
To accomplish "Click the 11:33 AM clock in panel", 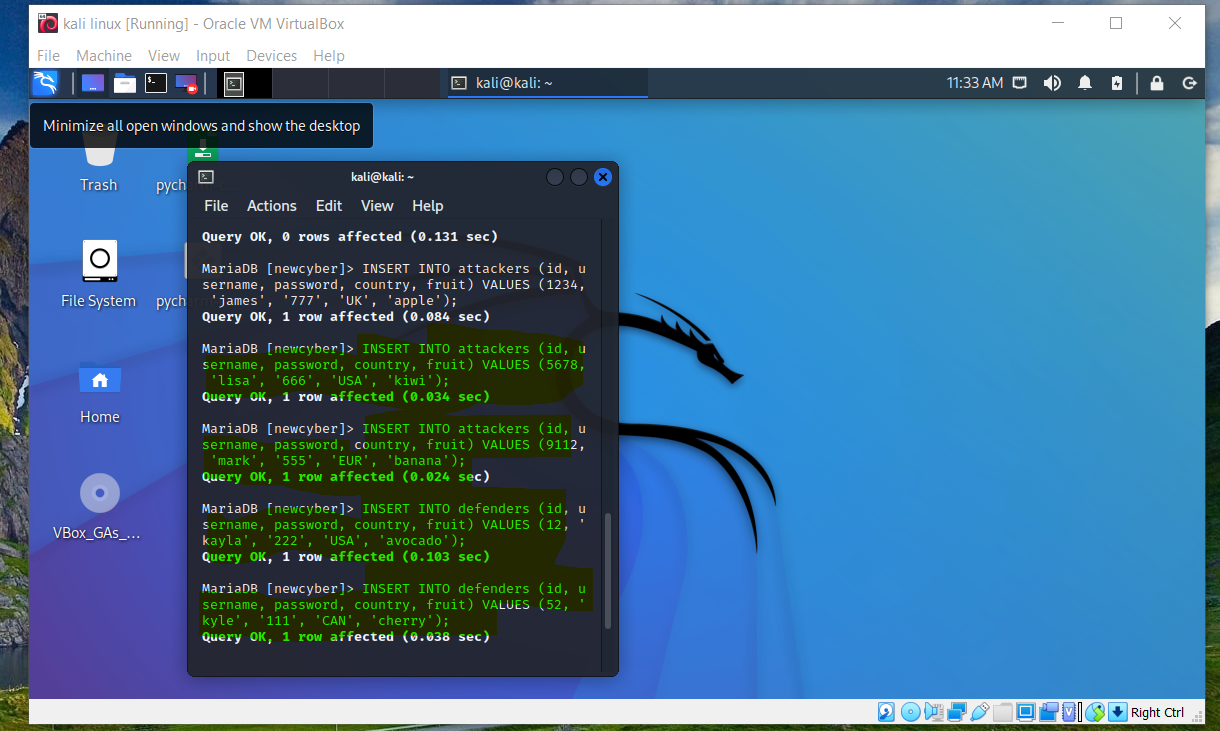I will pyautogui.click(x=975, y=83).
